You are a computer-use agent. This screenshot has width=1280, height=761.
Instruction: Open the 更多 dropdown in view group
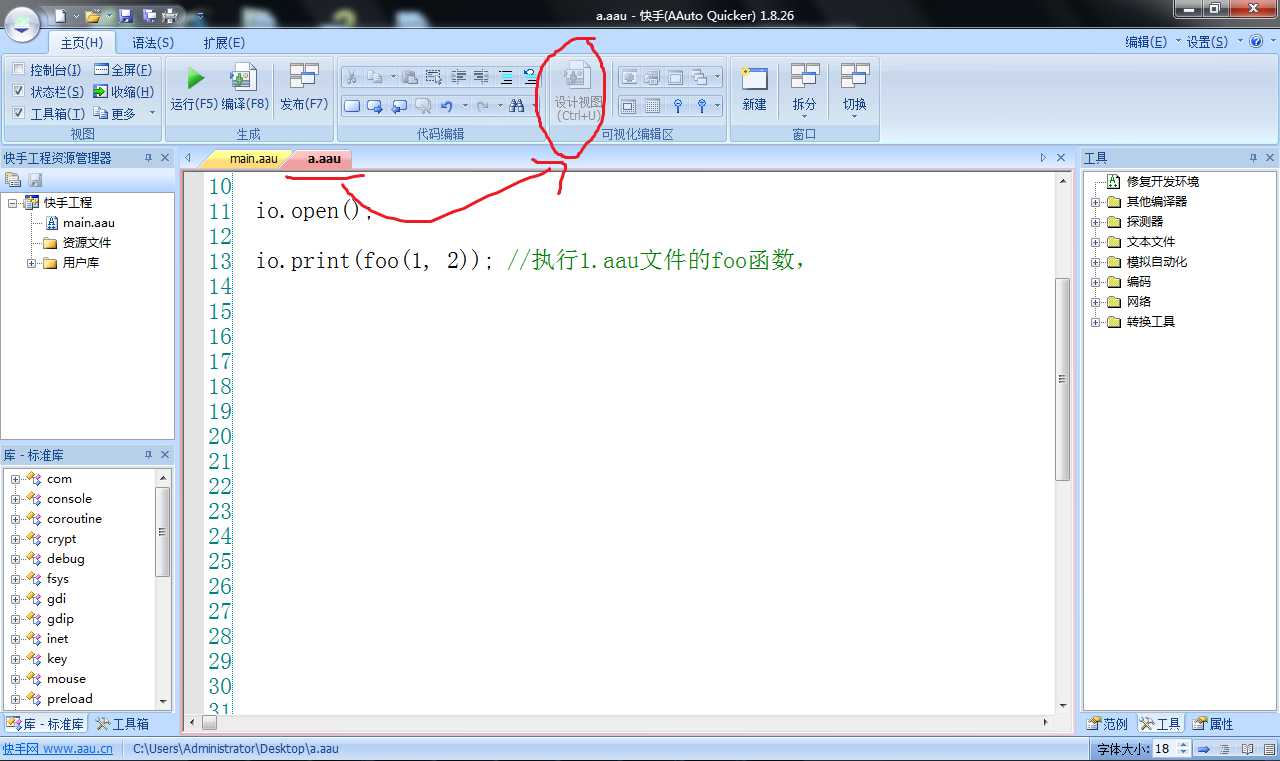click(125, 114)
